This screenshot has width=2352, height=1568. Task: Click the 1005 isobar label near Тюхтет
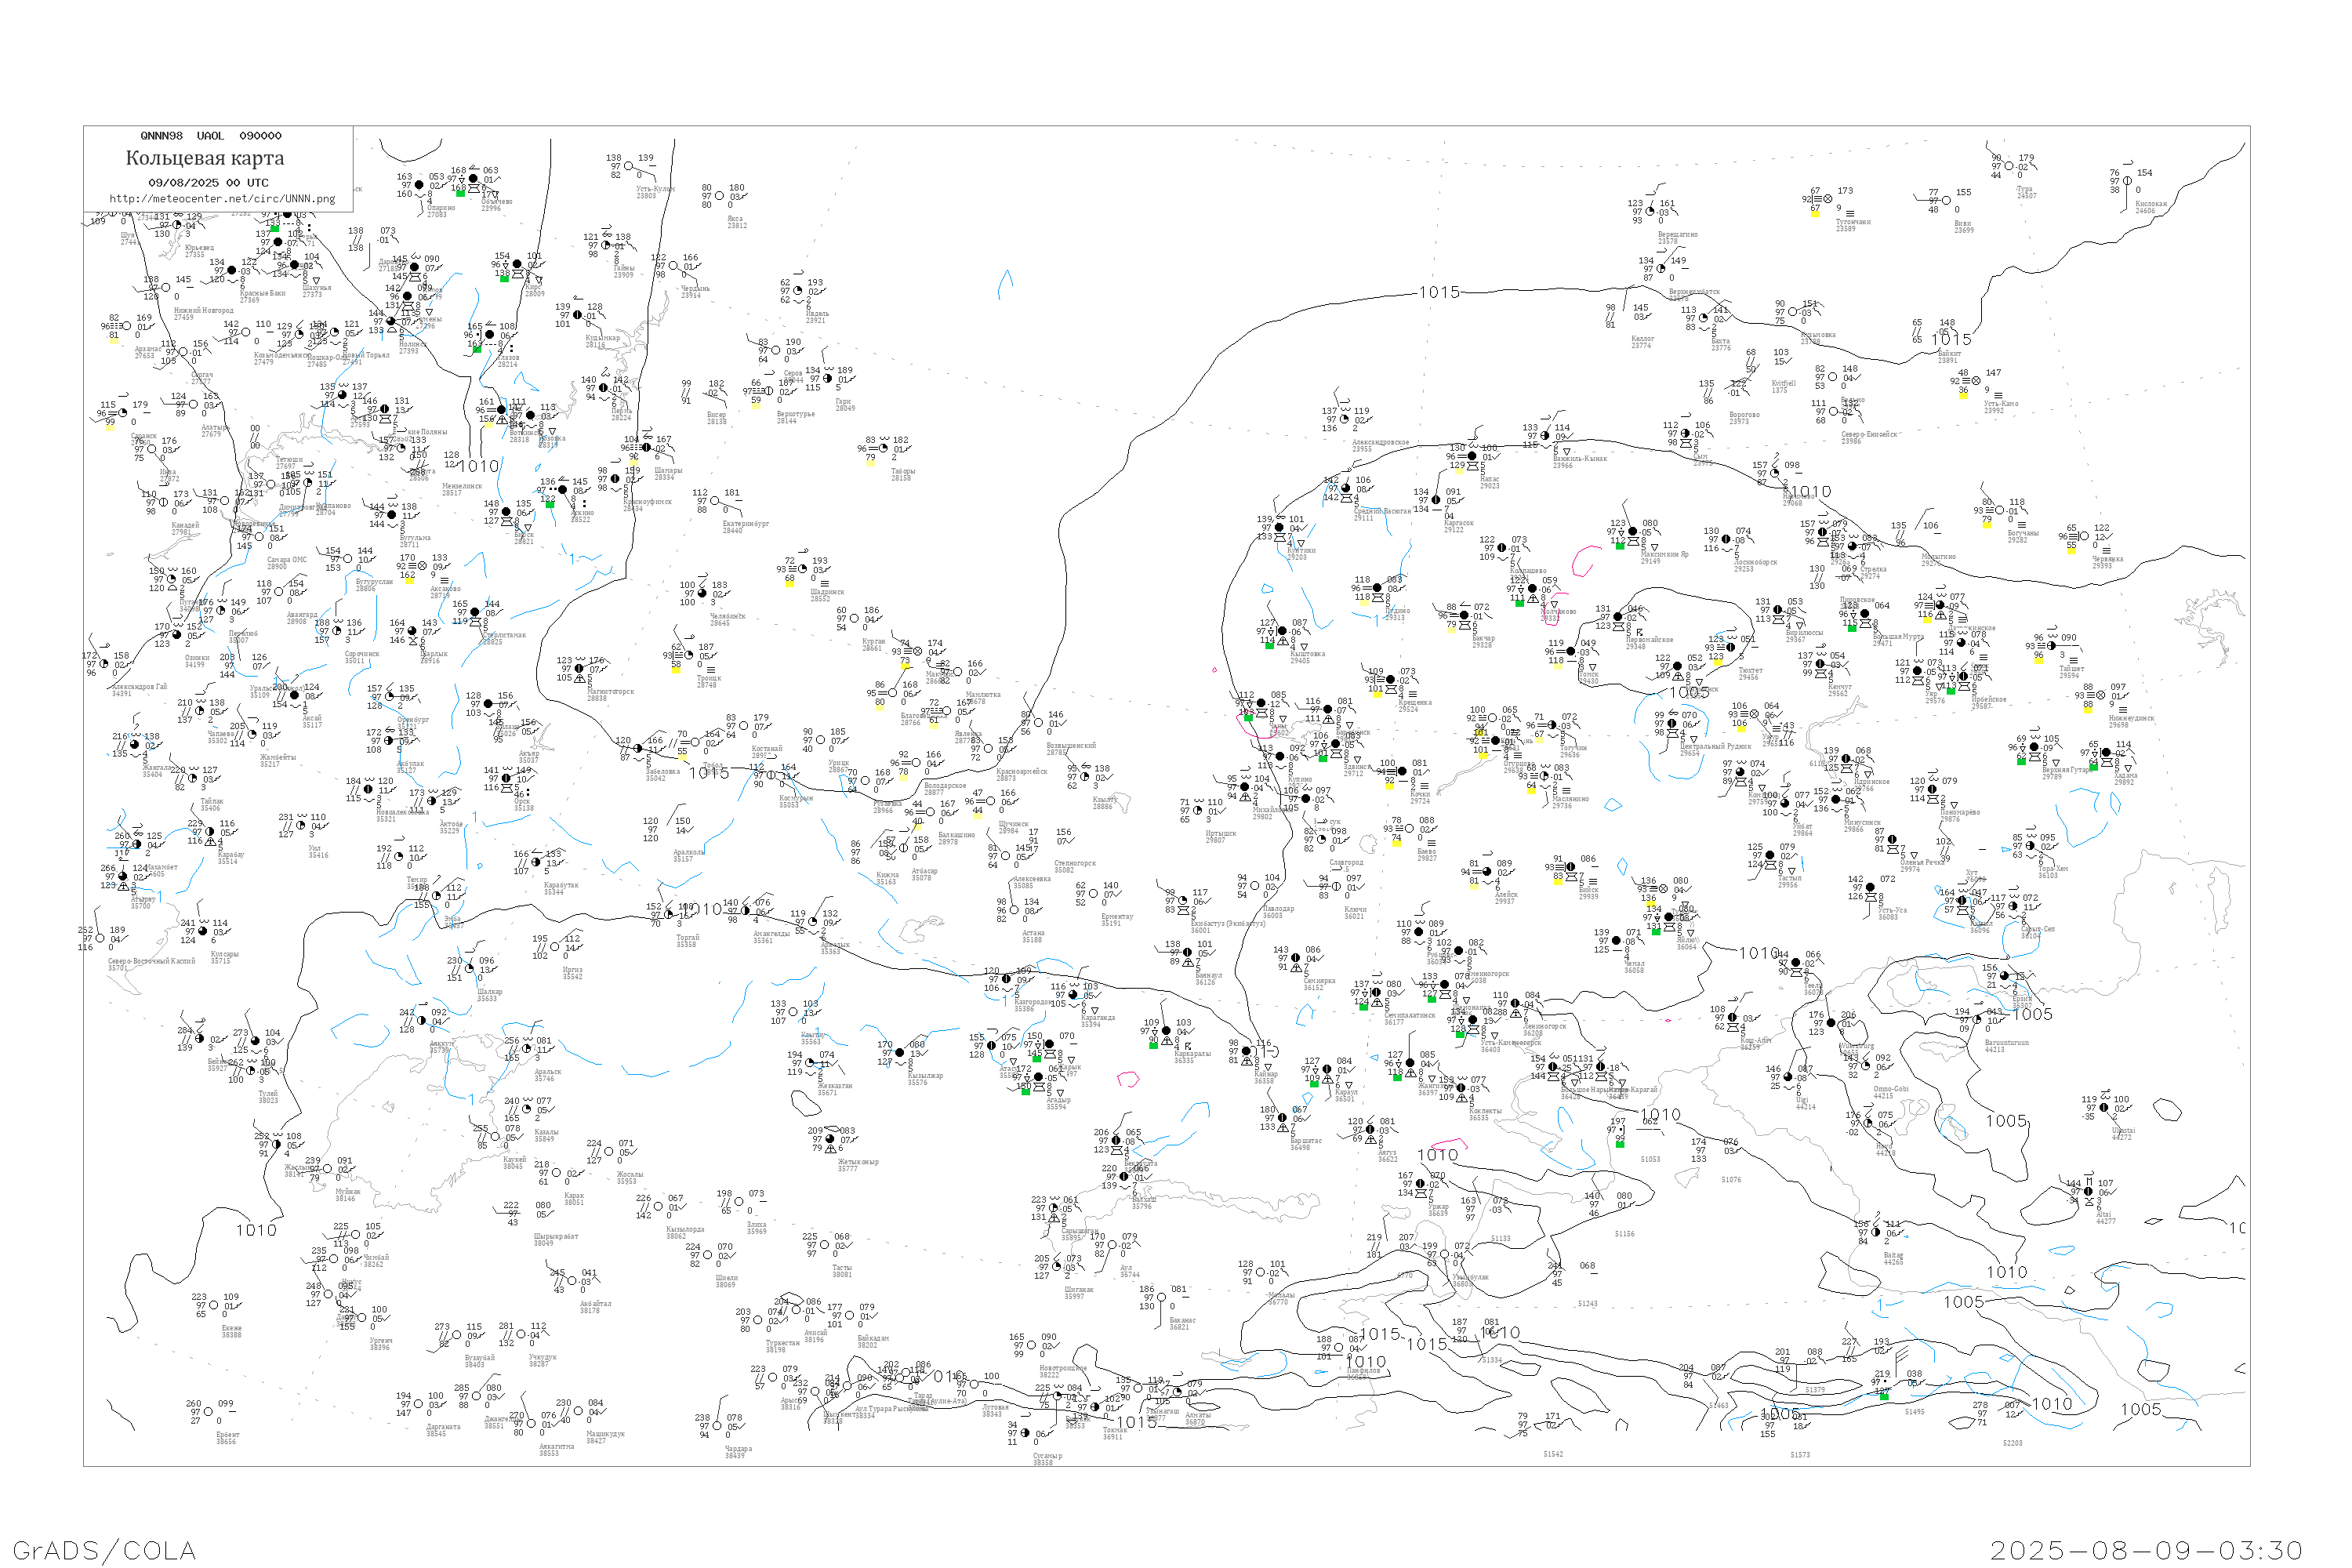pos(1689,691)
